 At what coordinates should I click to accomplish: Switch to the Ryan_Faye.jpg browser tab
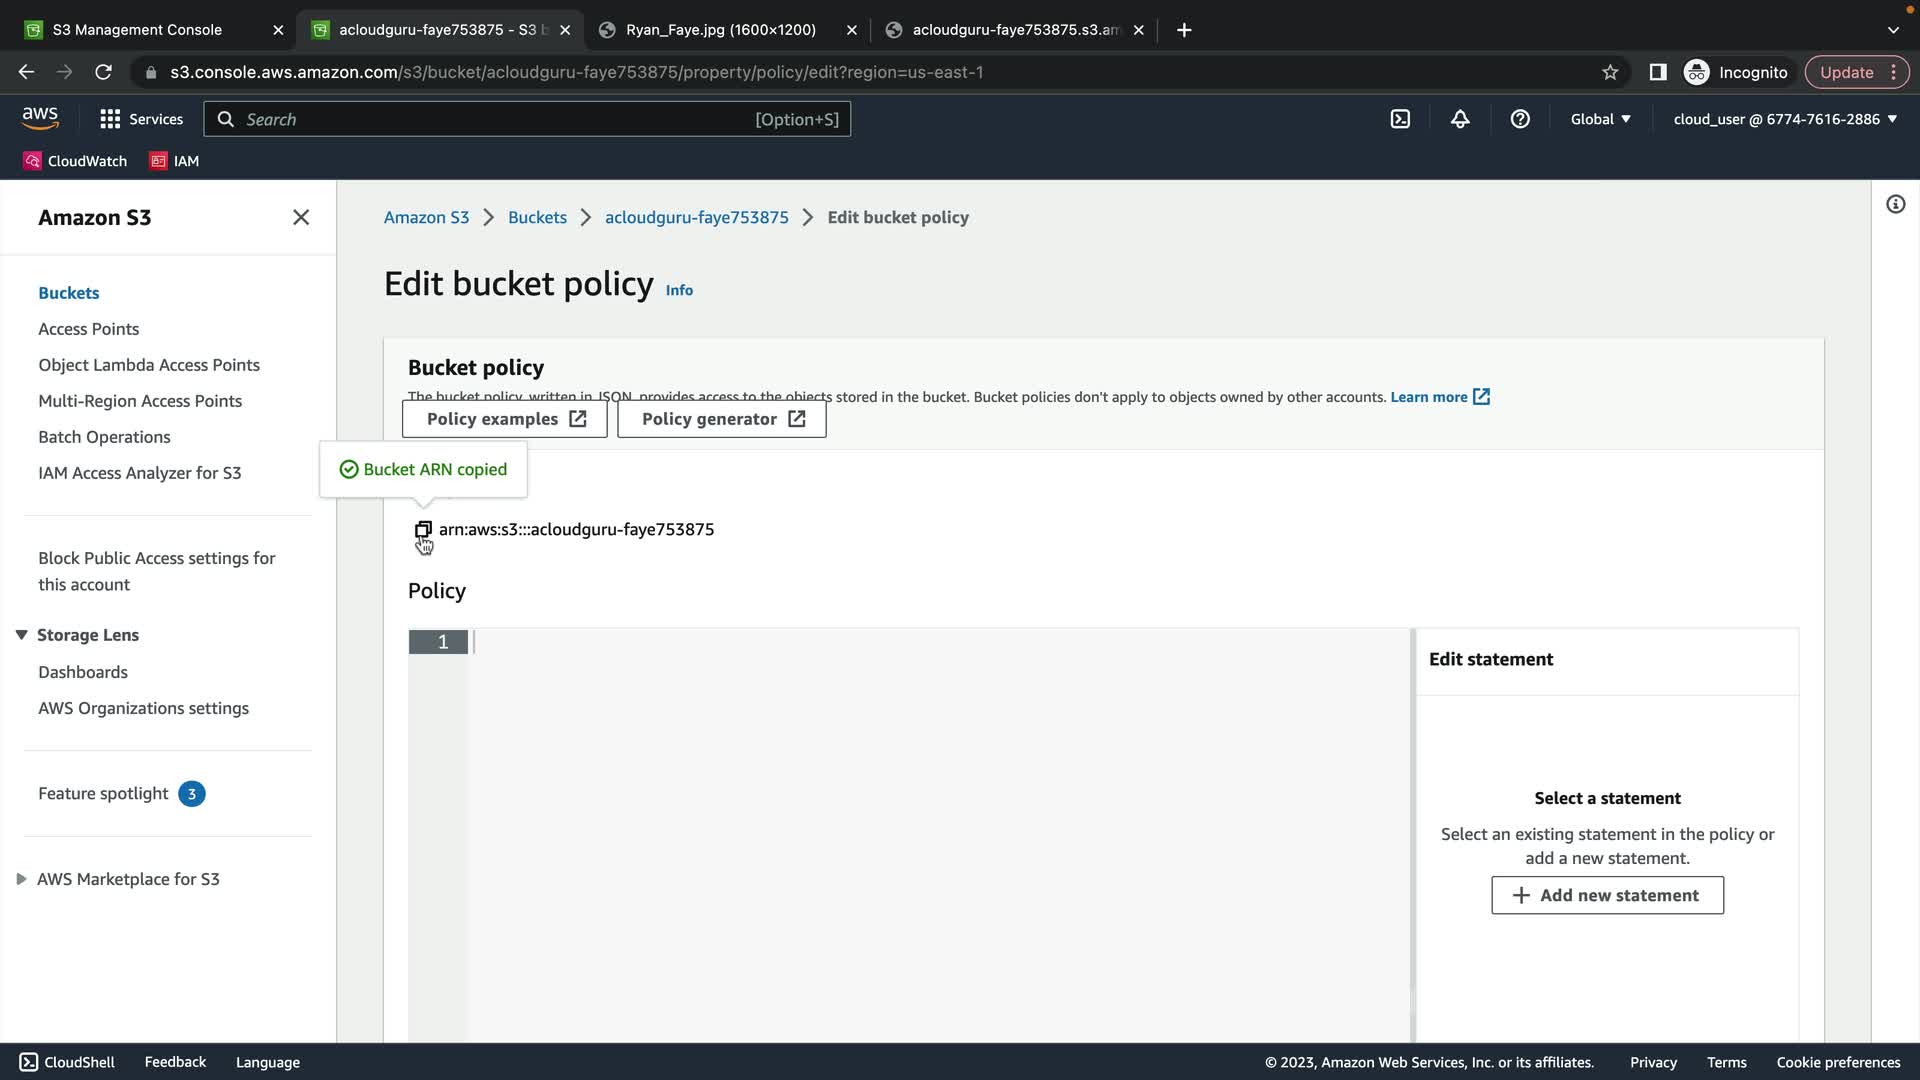pos(720,30)
